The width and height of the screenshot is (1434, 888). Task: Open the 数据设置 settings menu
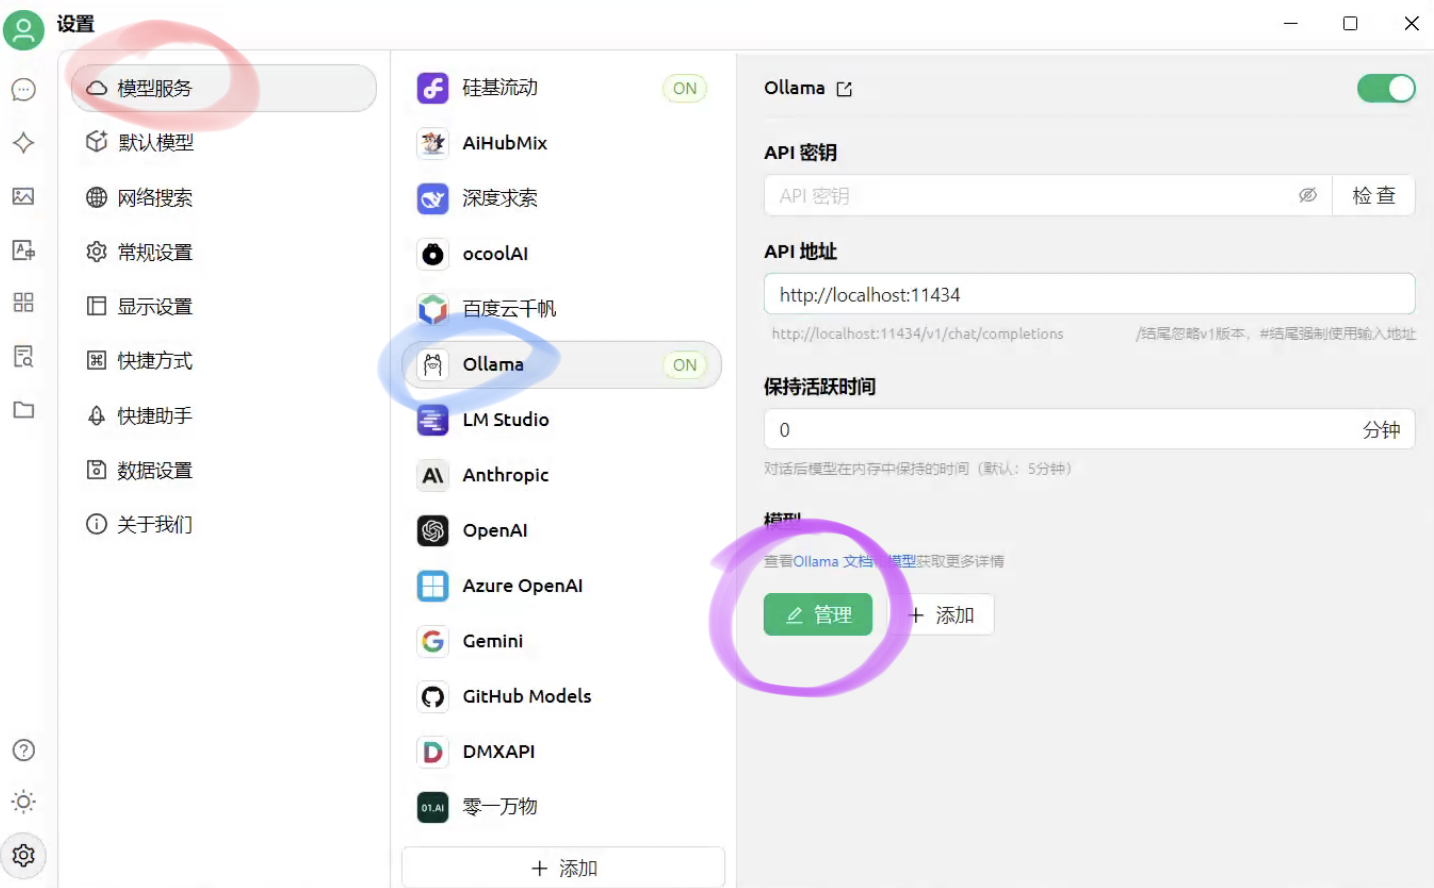point(224,470)
